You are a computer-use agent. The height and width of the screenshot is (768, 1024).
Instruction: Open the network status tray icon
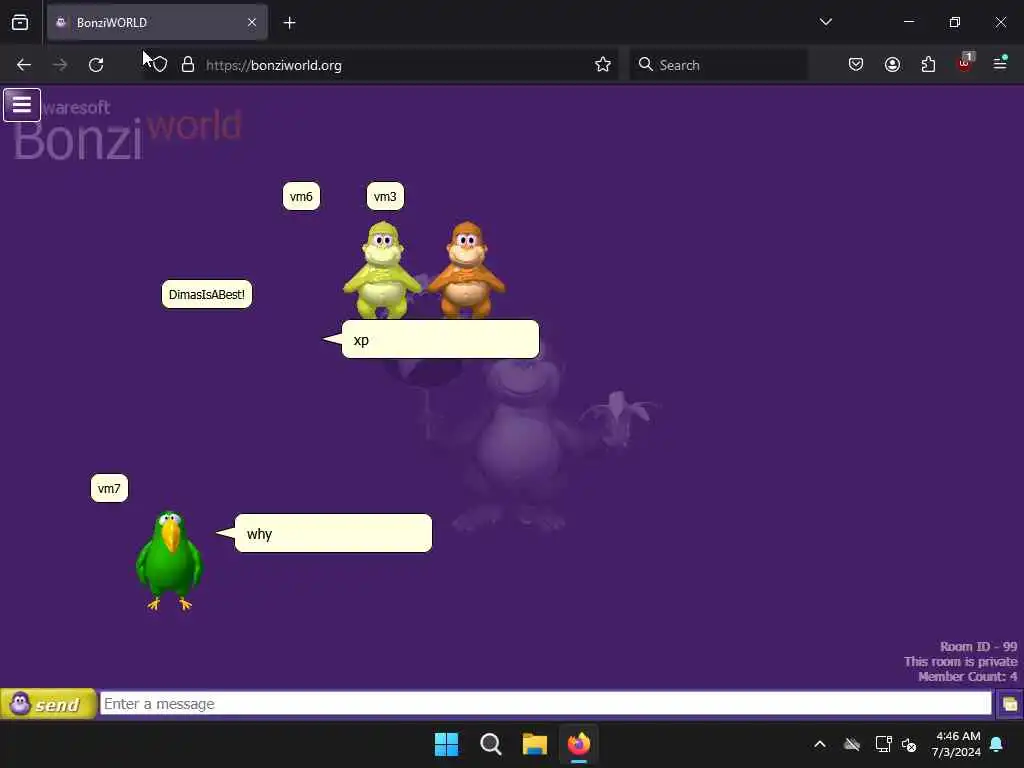[x=883, y=744]
